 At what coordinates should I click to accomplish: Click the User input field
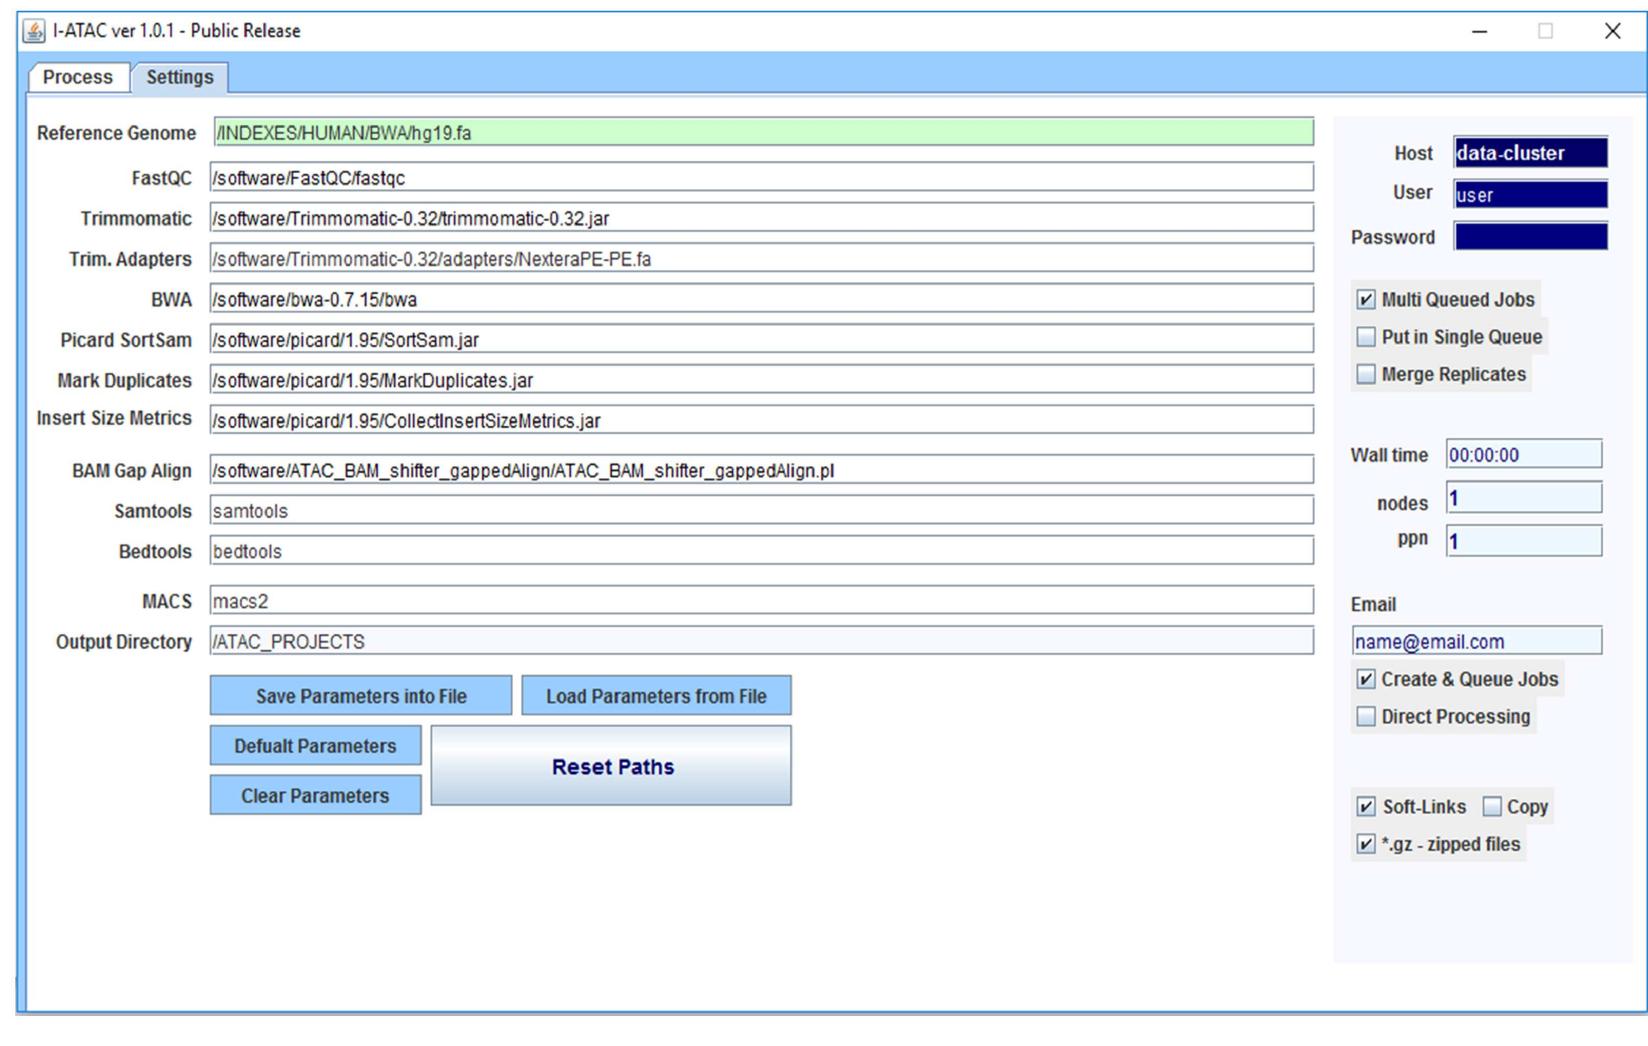1531,194
